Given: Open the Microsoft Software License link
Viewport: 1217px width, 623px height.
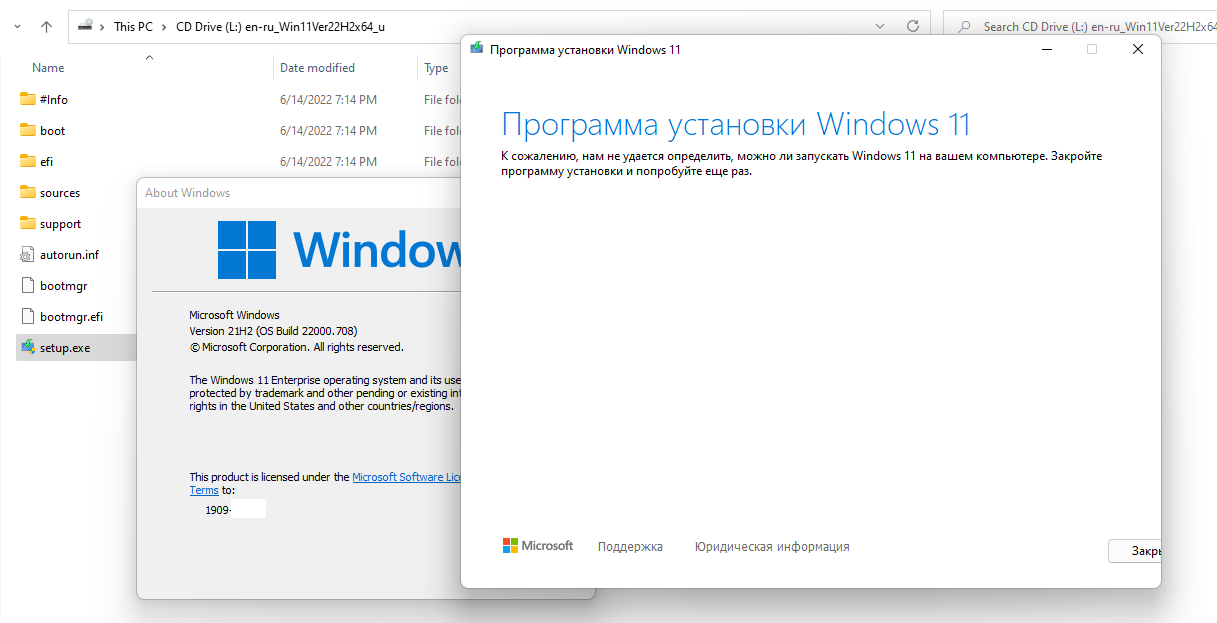Looking at the screenshot, I should pyautogui.click(x=406, y=477).
